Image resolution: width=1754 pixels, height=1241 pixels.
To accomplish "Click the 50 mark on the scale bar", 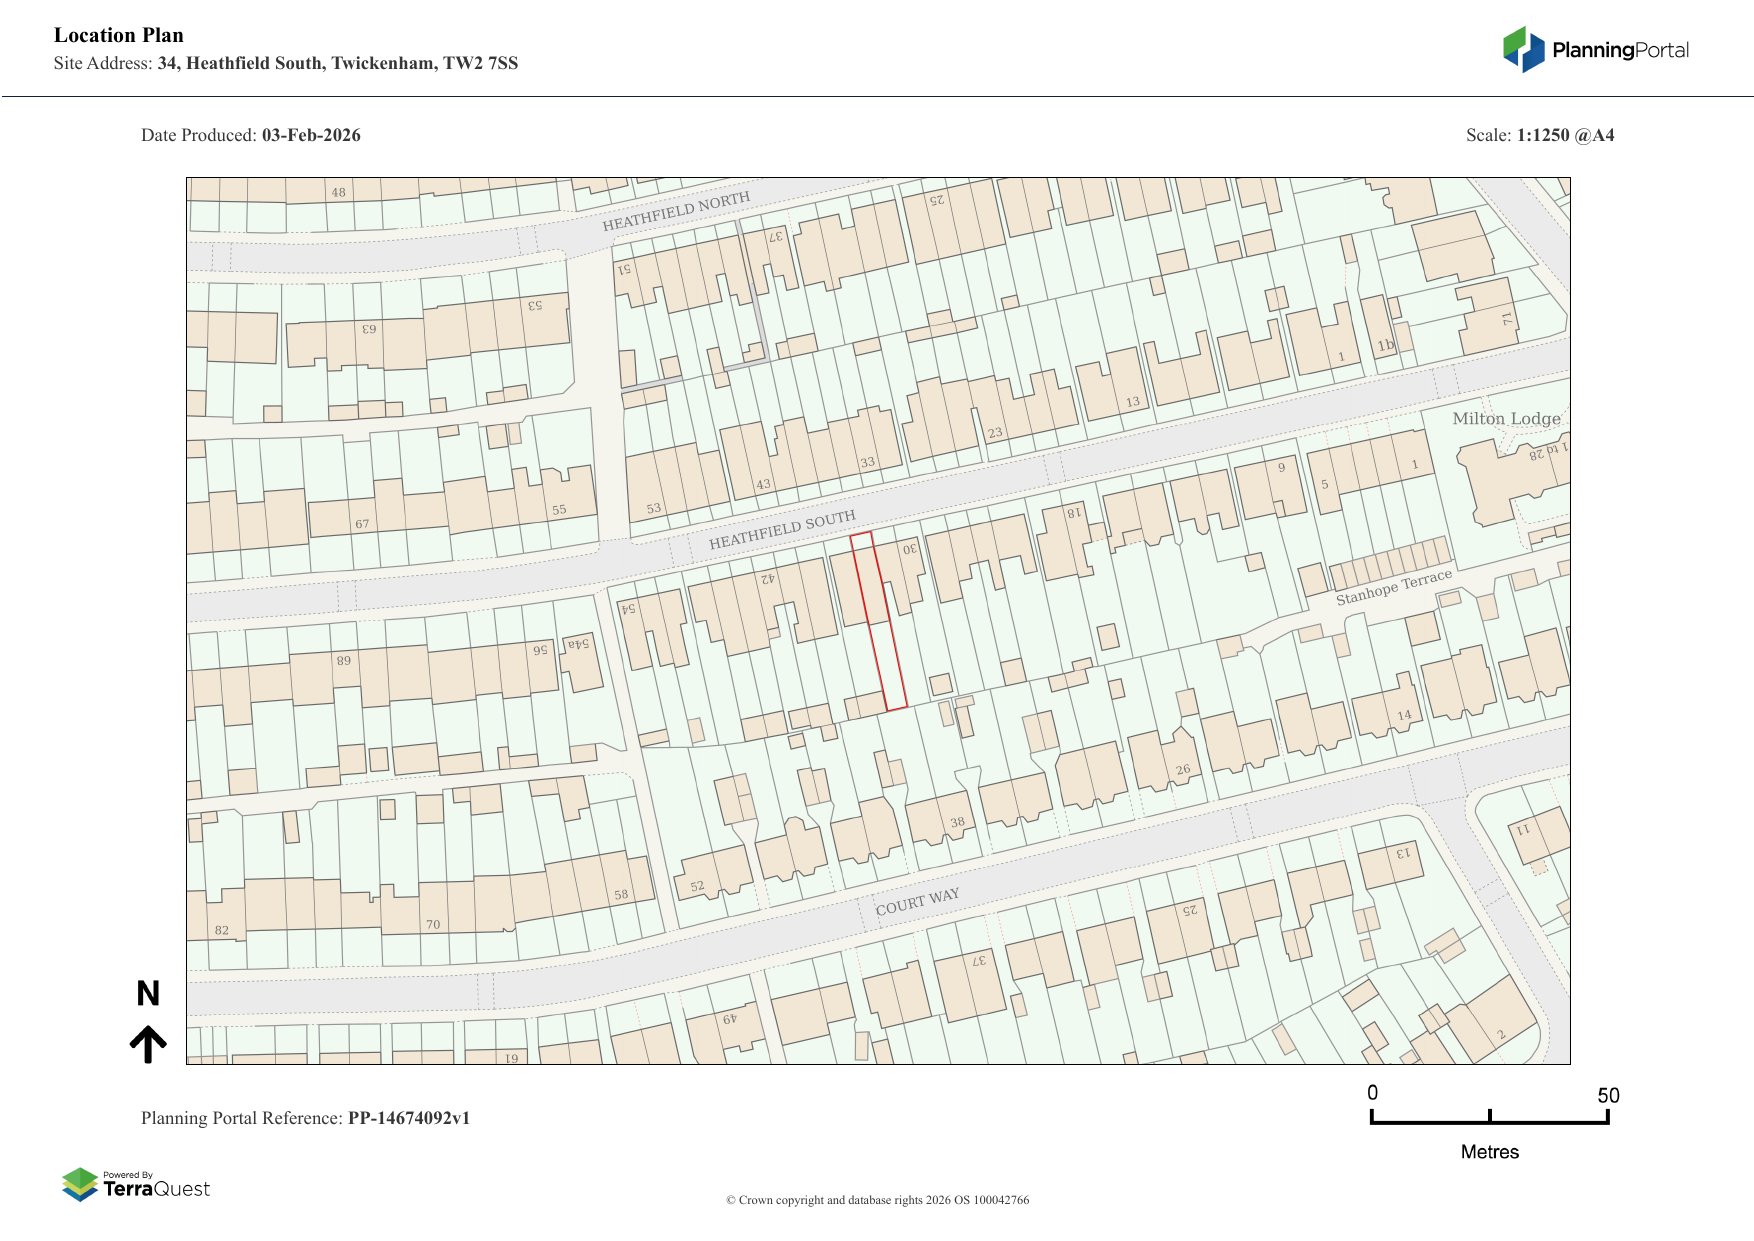I will pyautogui.click(x=1607, y=1095).
